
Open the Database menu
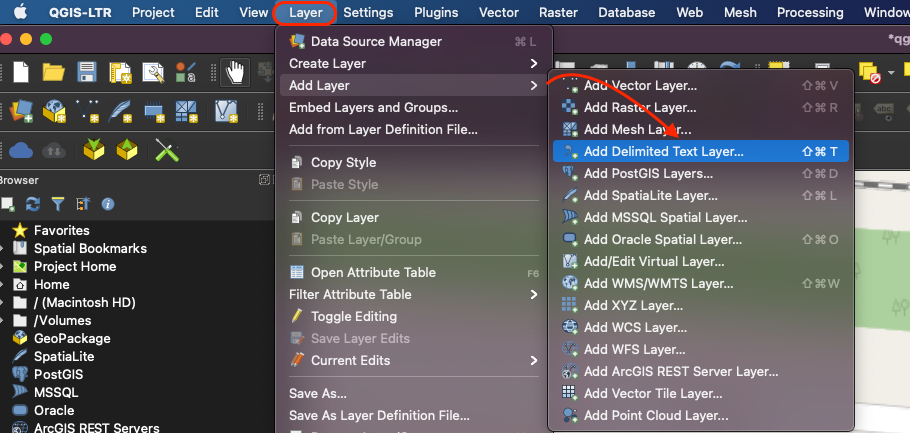pos(626,12)
